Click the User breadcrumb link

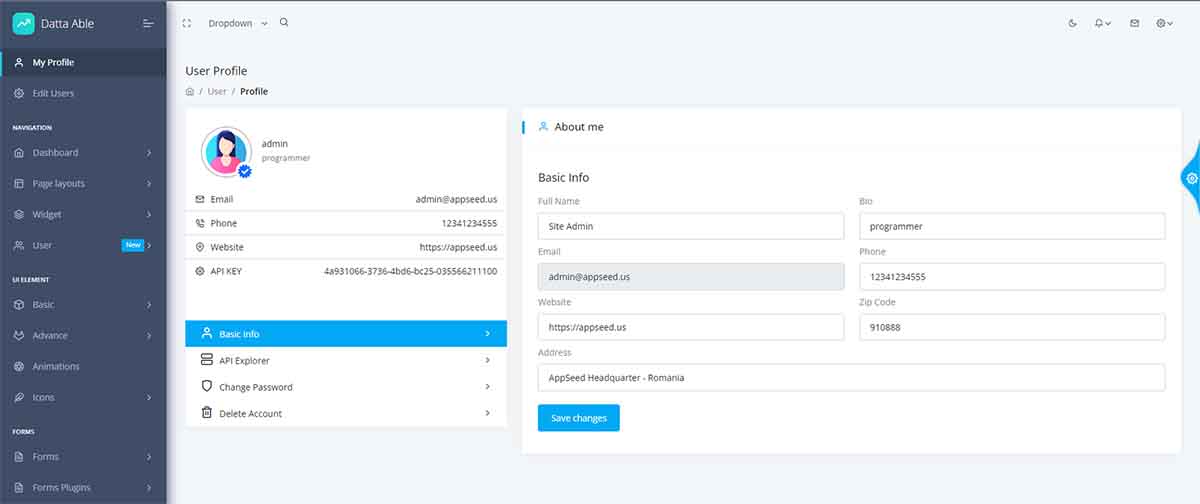pos(217,92)
